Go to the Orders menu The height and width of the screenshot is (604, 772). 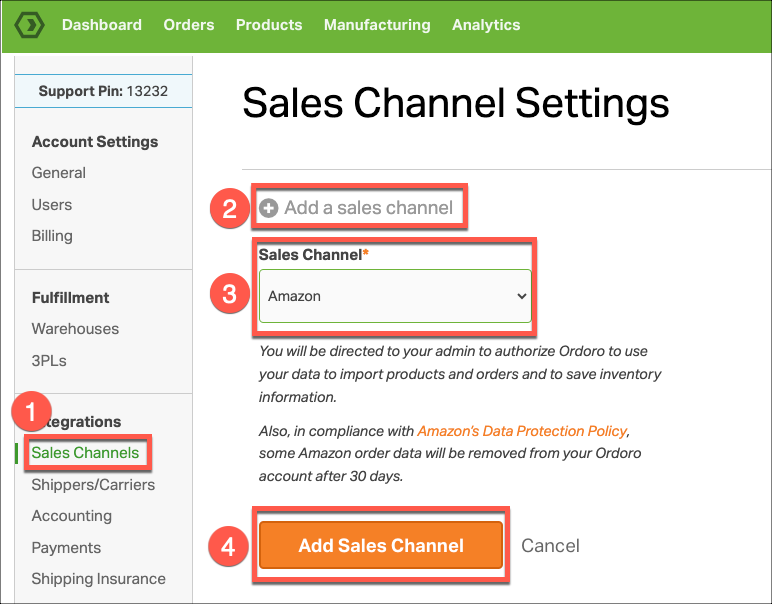pyautogui.click(x=189, y=25)
